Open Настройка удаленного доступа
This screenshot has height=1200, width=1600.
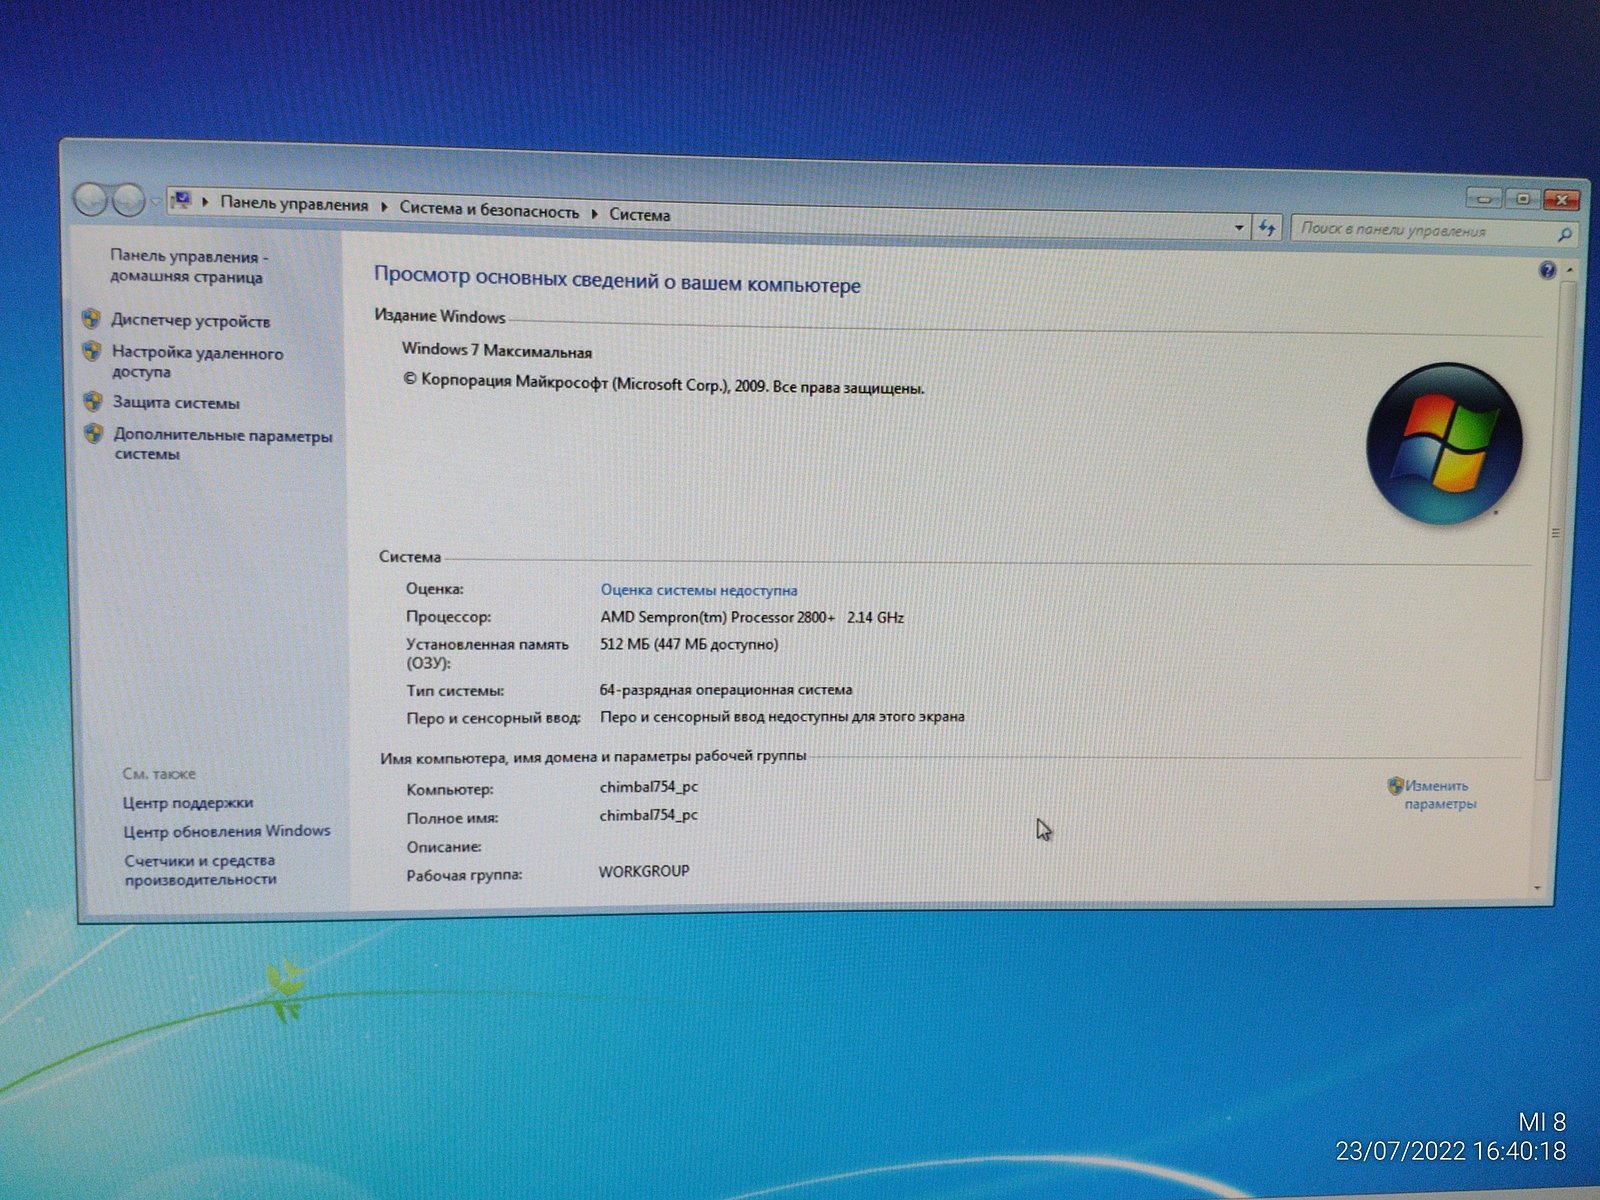point(197,362)
